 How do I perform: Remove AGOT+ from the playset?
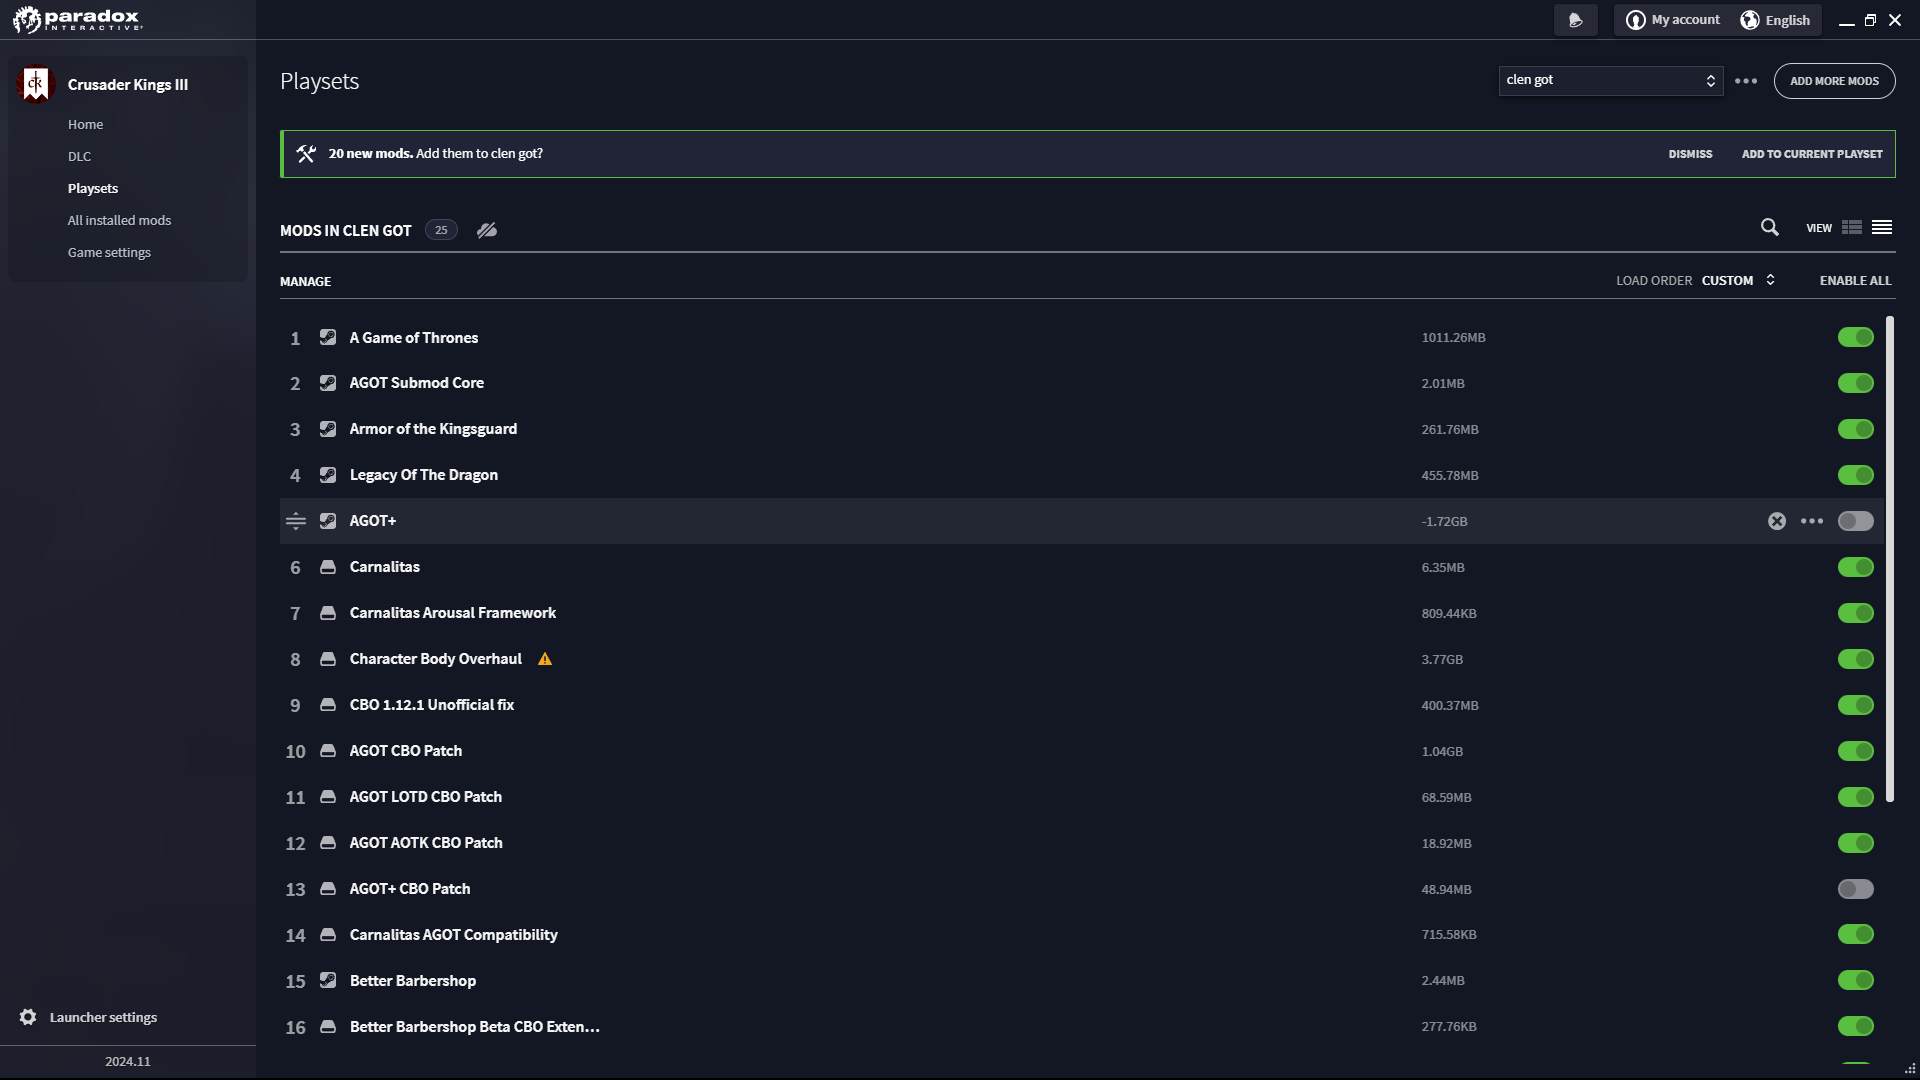pos(1777,521)
